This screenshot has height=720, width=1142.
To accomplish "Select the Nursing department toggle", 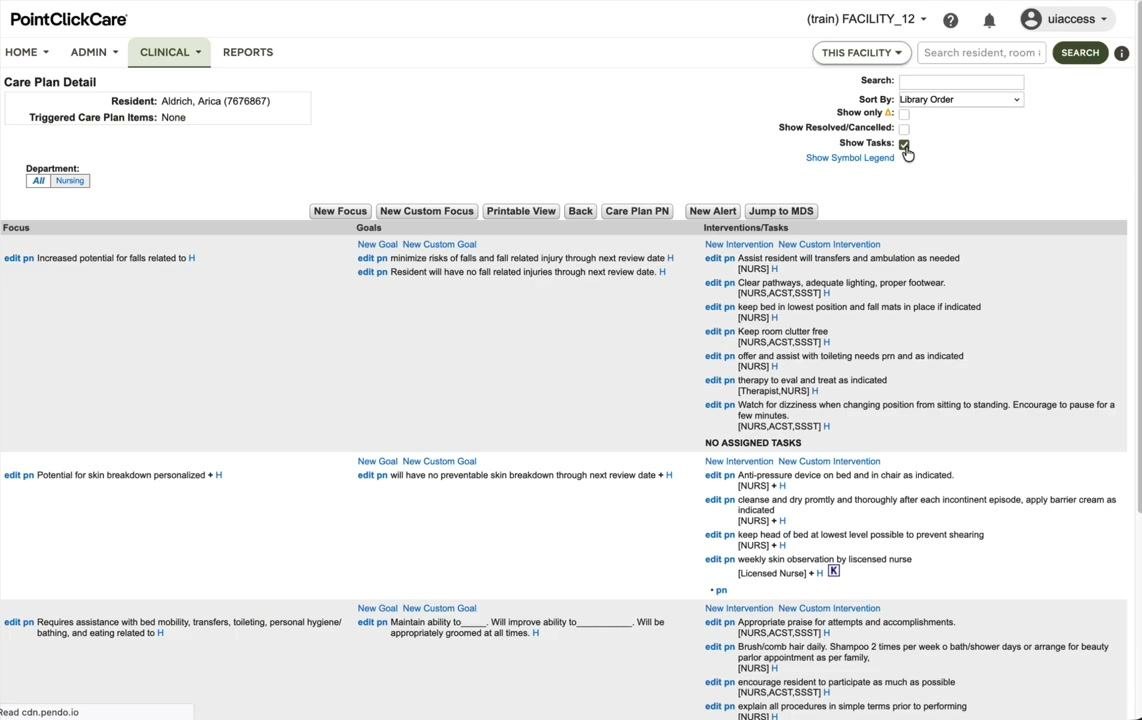I will [x=70, y=181].
